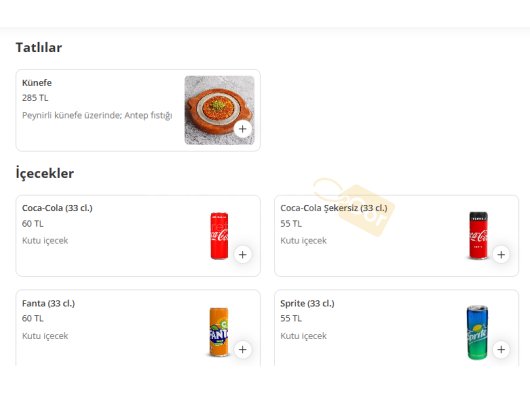Click the green Sprite can image
530x393 pixels.
pyautogui.click(x=477, y=332)
